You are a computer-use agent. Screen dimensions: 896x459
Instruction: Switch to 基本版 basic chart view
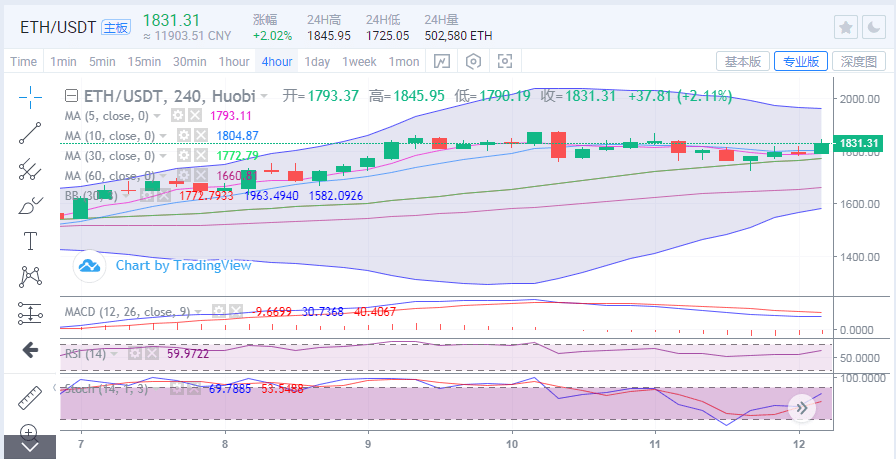[742, 62]
